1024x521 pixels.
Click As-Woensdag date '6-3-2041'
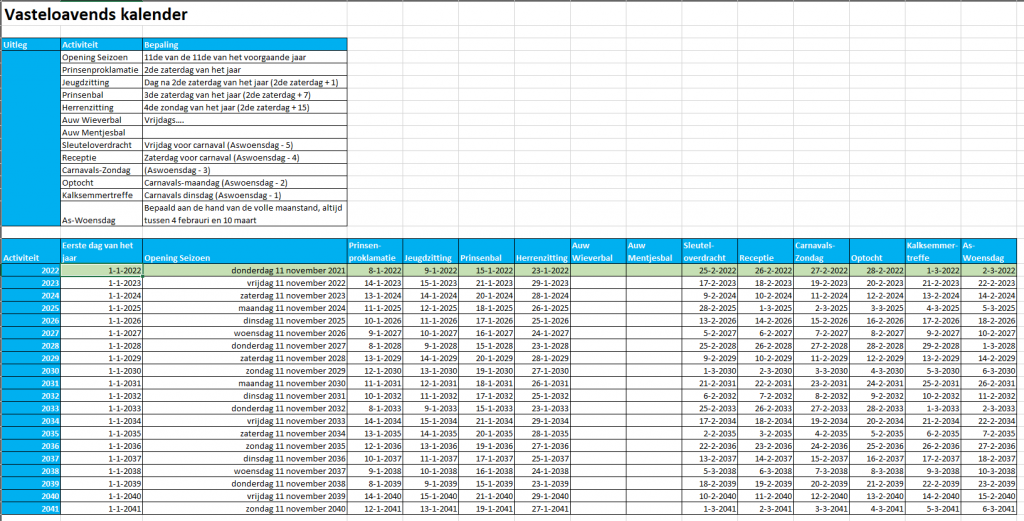tap(989, 508)
